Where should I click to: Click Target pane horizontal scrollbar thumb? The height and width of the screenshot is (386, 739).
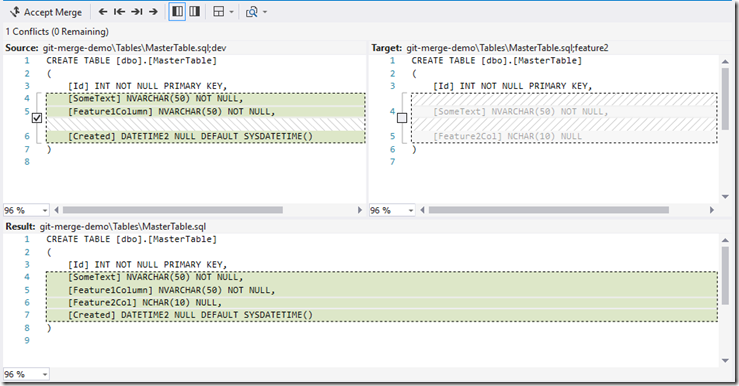pos(548,210)
